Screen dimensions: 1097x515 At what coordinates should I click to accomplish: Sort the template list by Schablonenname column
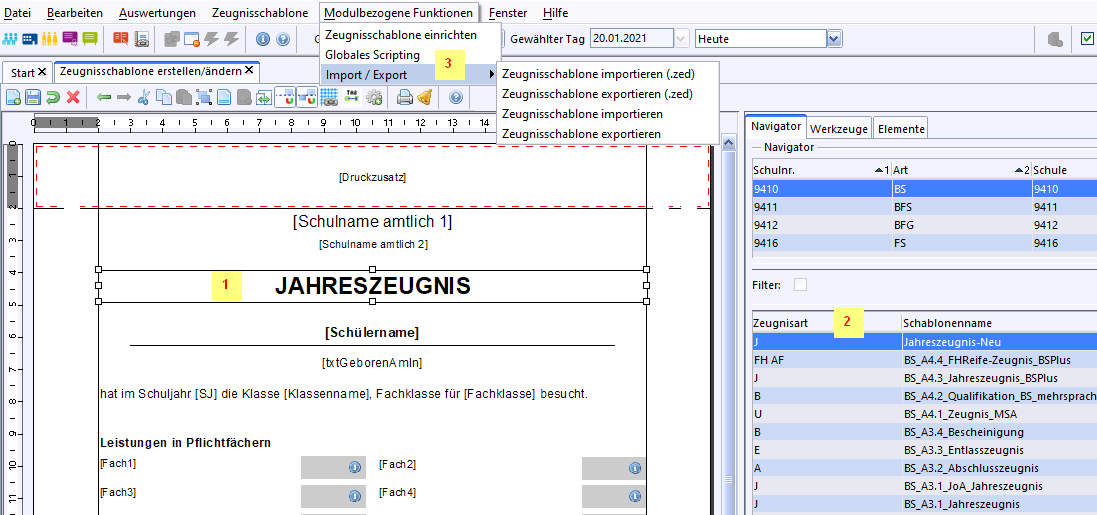(999, 323)
